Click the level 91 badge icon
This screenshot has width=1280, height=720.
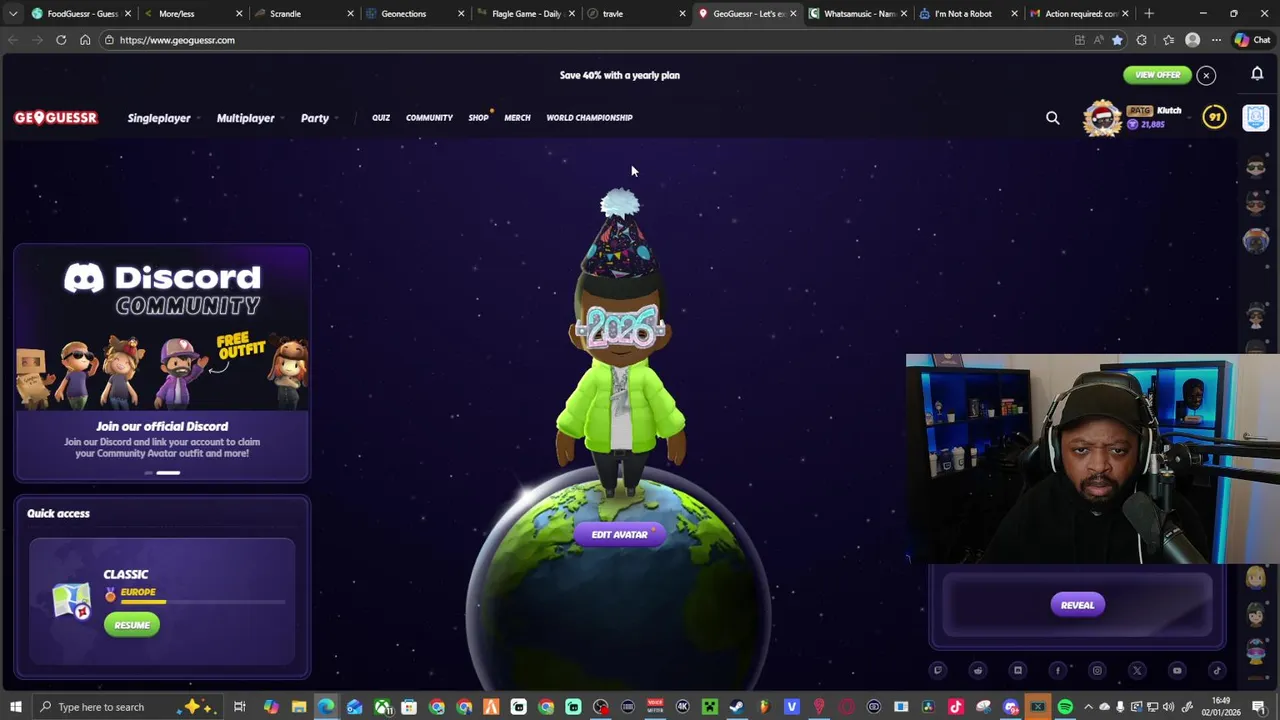click(1214, 118)
